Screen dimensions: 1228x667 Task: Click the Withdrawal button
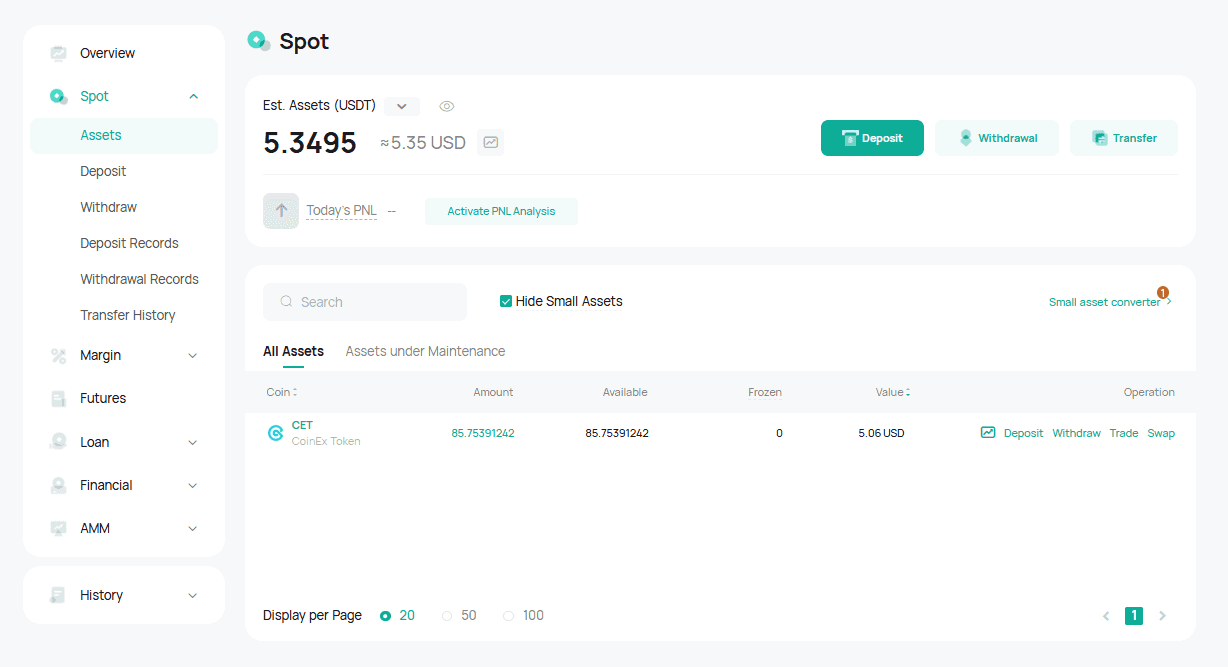click(x=997, y=138)
